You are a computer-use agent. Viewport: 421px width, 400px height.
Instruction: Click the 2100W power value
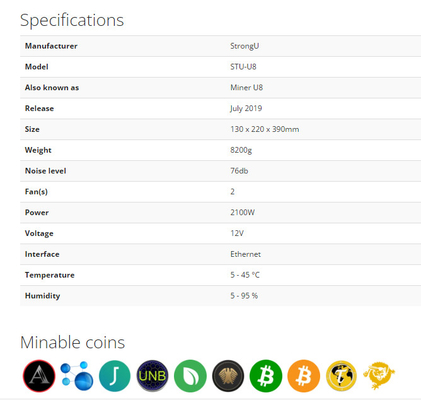[242, 213]
